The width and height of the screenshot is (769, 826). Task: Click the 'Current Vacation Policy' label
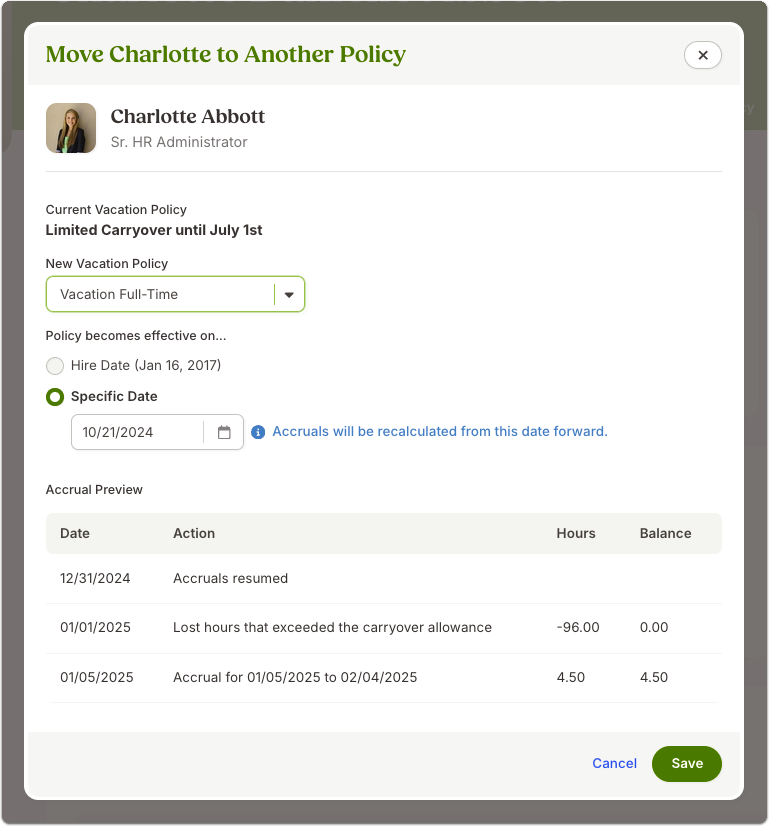(116, 210)
